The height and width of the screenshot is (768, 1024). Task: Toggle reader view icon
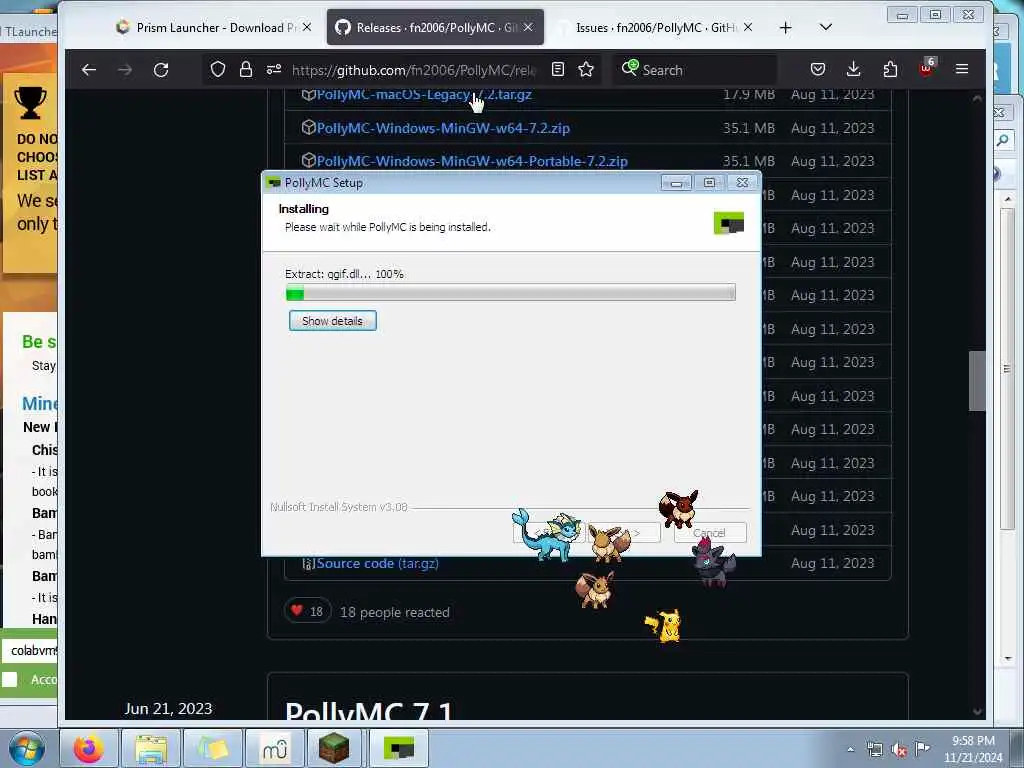click(558, 69)
